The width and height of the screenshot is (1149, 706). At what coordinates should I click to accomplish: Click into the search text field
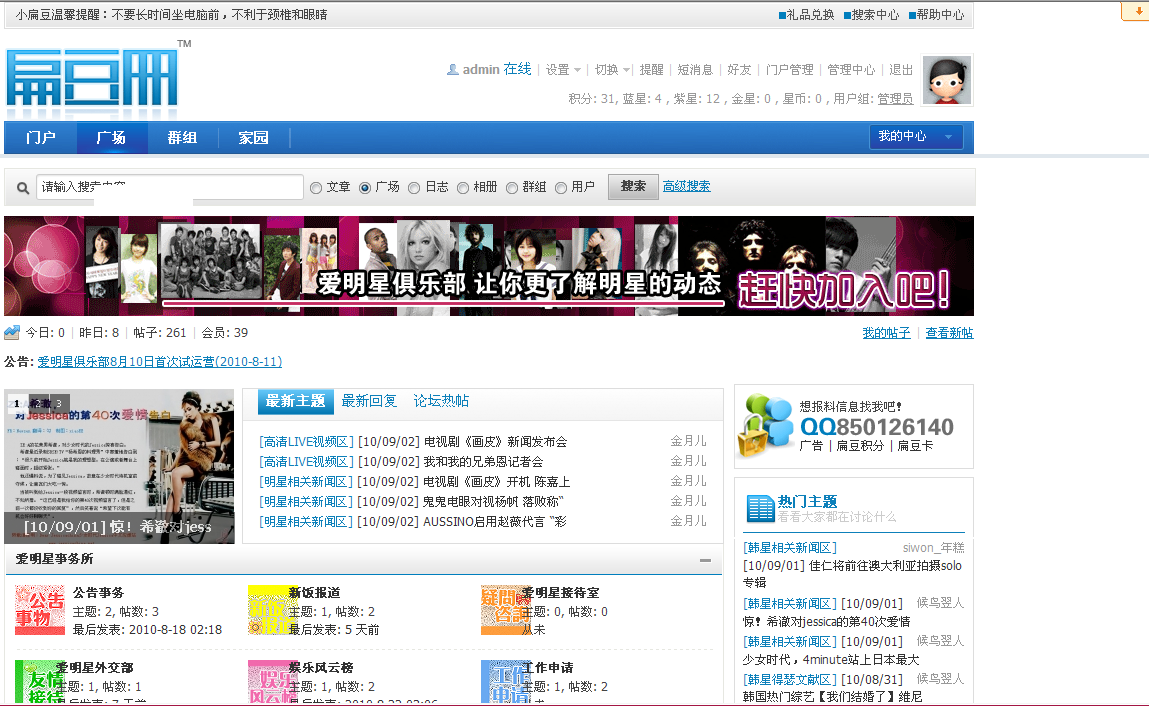tap(170, 187)
